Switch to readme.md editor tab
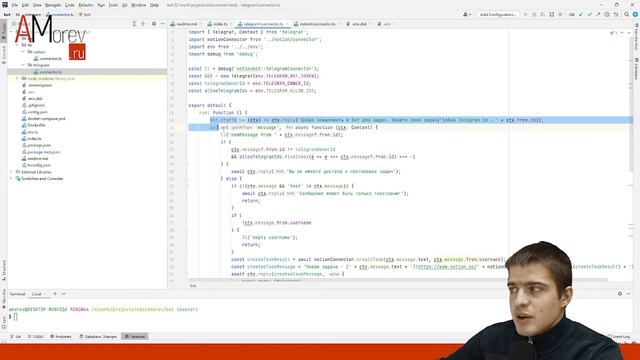 click(187, 24)
